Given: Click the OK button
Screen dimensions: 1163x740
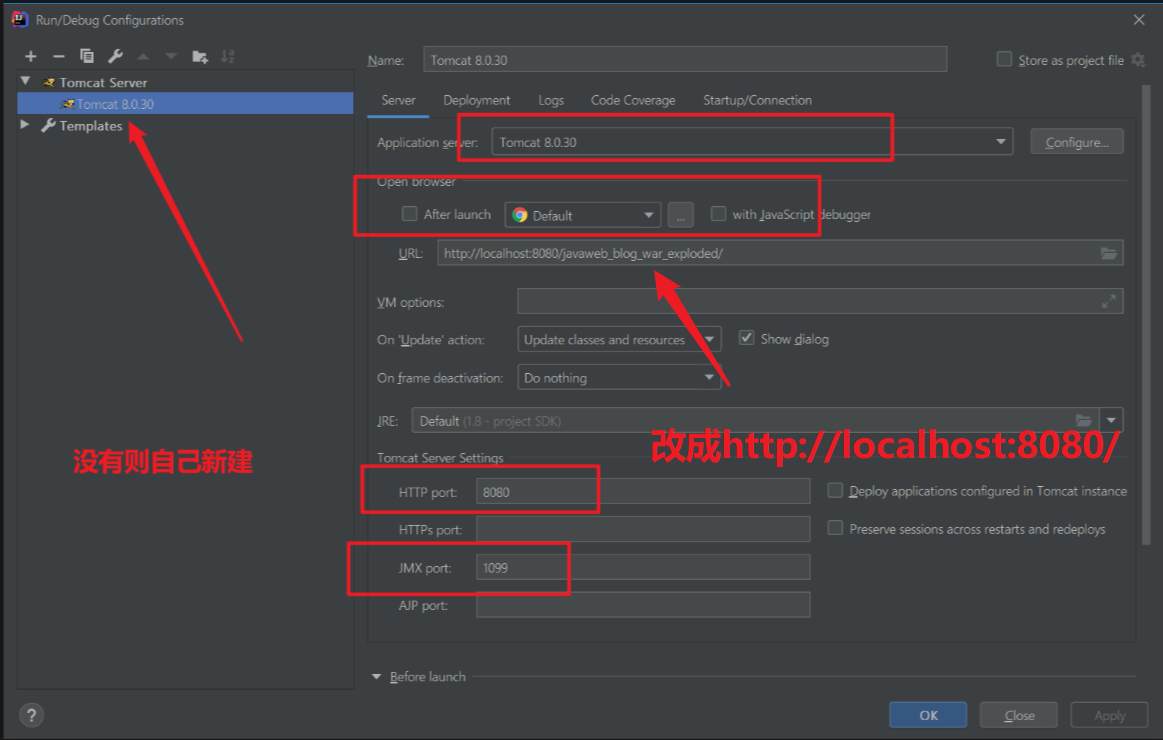Looking at the screenshot, I should click(x=928, y=715).
